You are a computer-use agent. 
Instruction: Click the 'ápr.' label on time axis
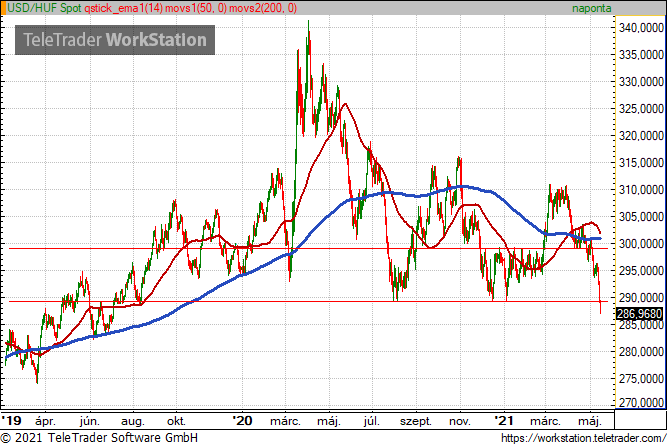[45, 421]
